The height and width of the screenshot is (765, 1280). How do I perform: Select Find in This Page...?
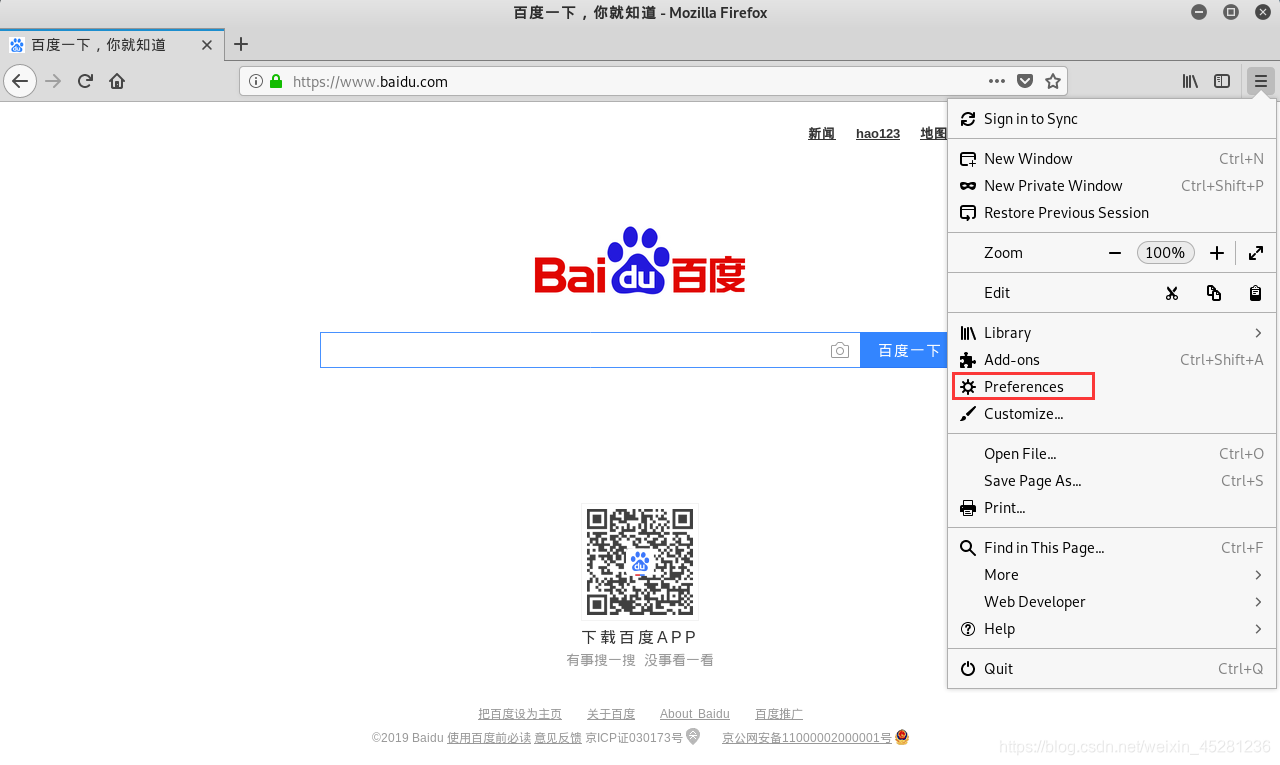(1112, 548)
